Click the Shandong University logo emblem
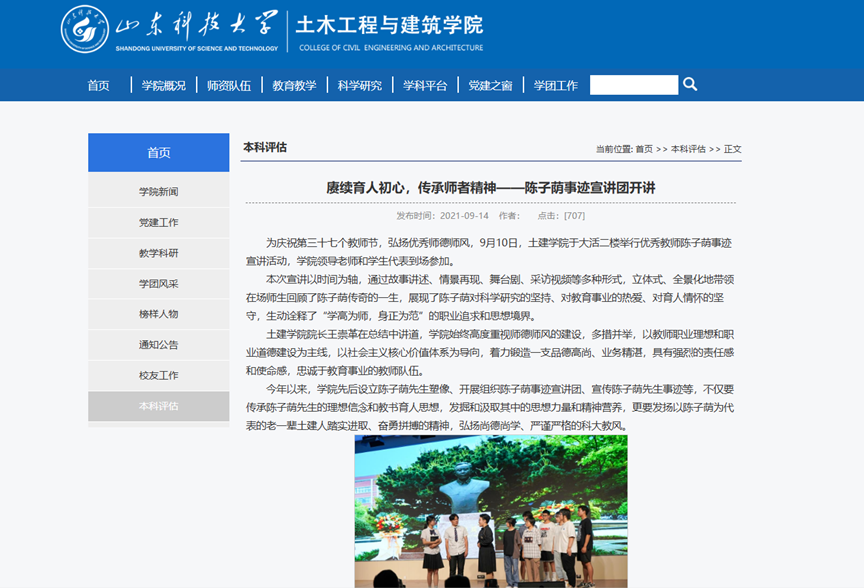The height and width of the screenshot is (588, 864). click(x=85, y=30)
